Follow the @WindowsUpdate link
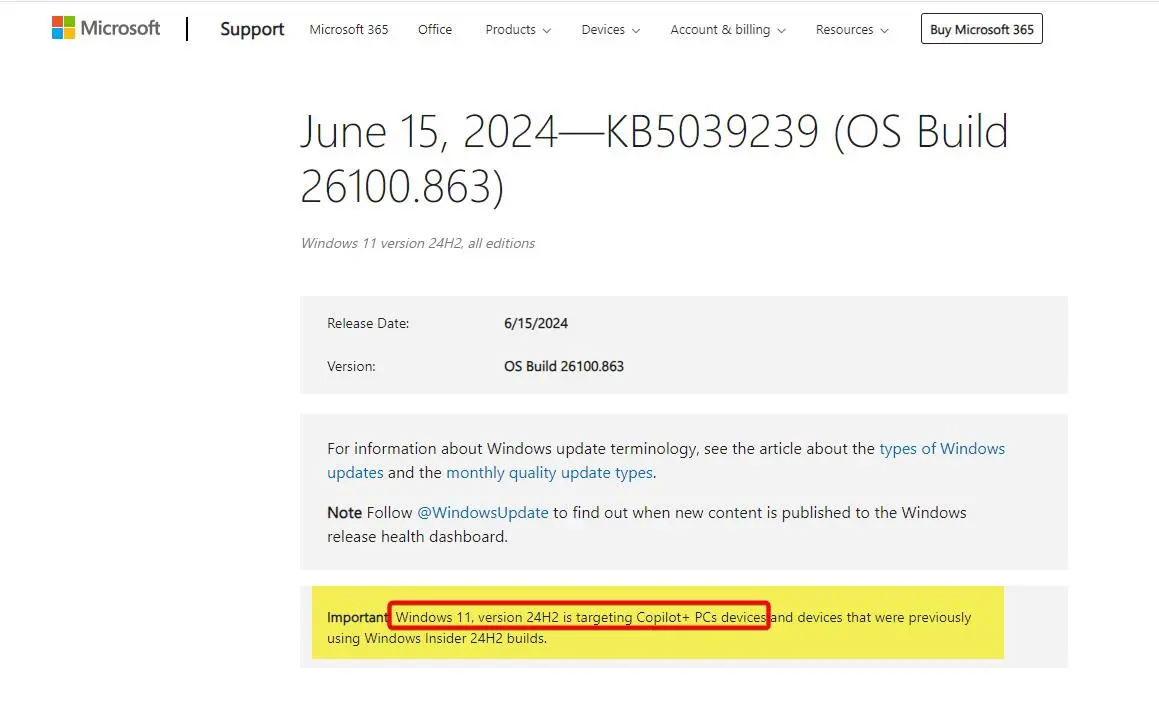This screenshot has height=705, width=1159. coord(483,512)
